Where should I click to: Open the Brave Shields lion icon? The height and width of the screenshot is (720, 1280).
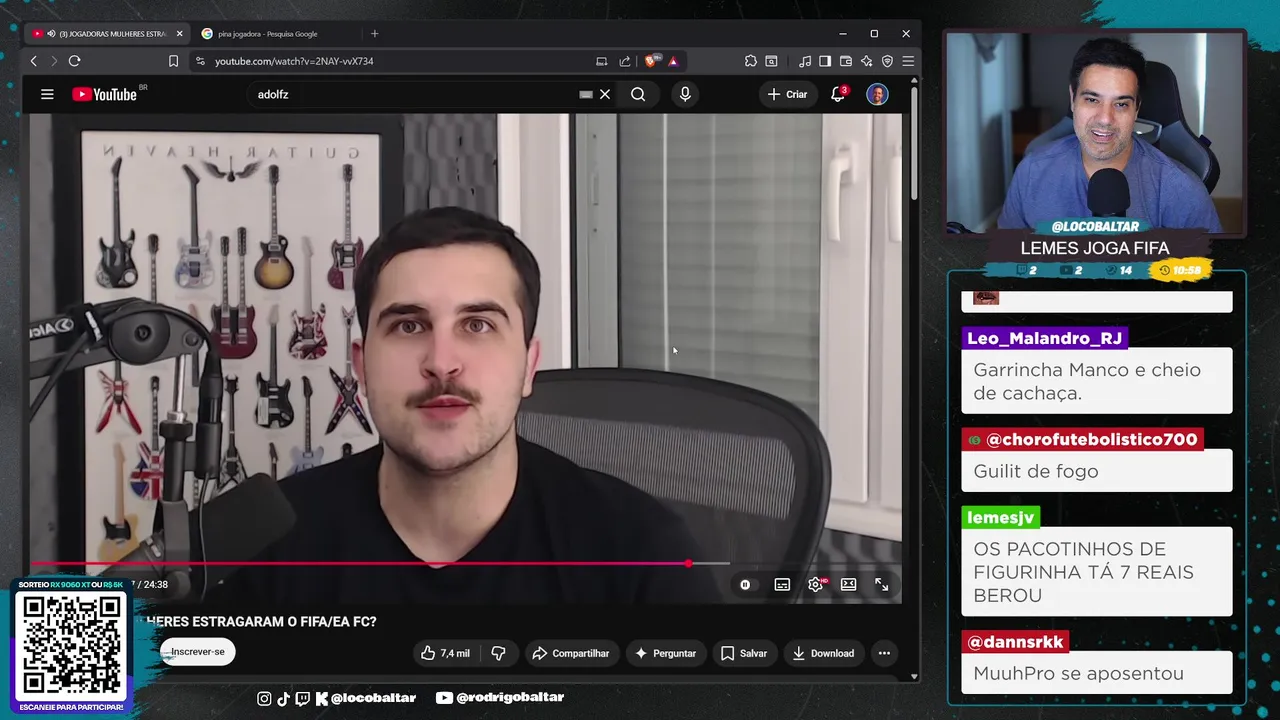pos(652,61)
